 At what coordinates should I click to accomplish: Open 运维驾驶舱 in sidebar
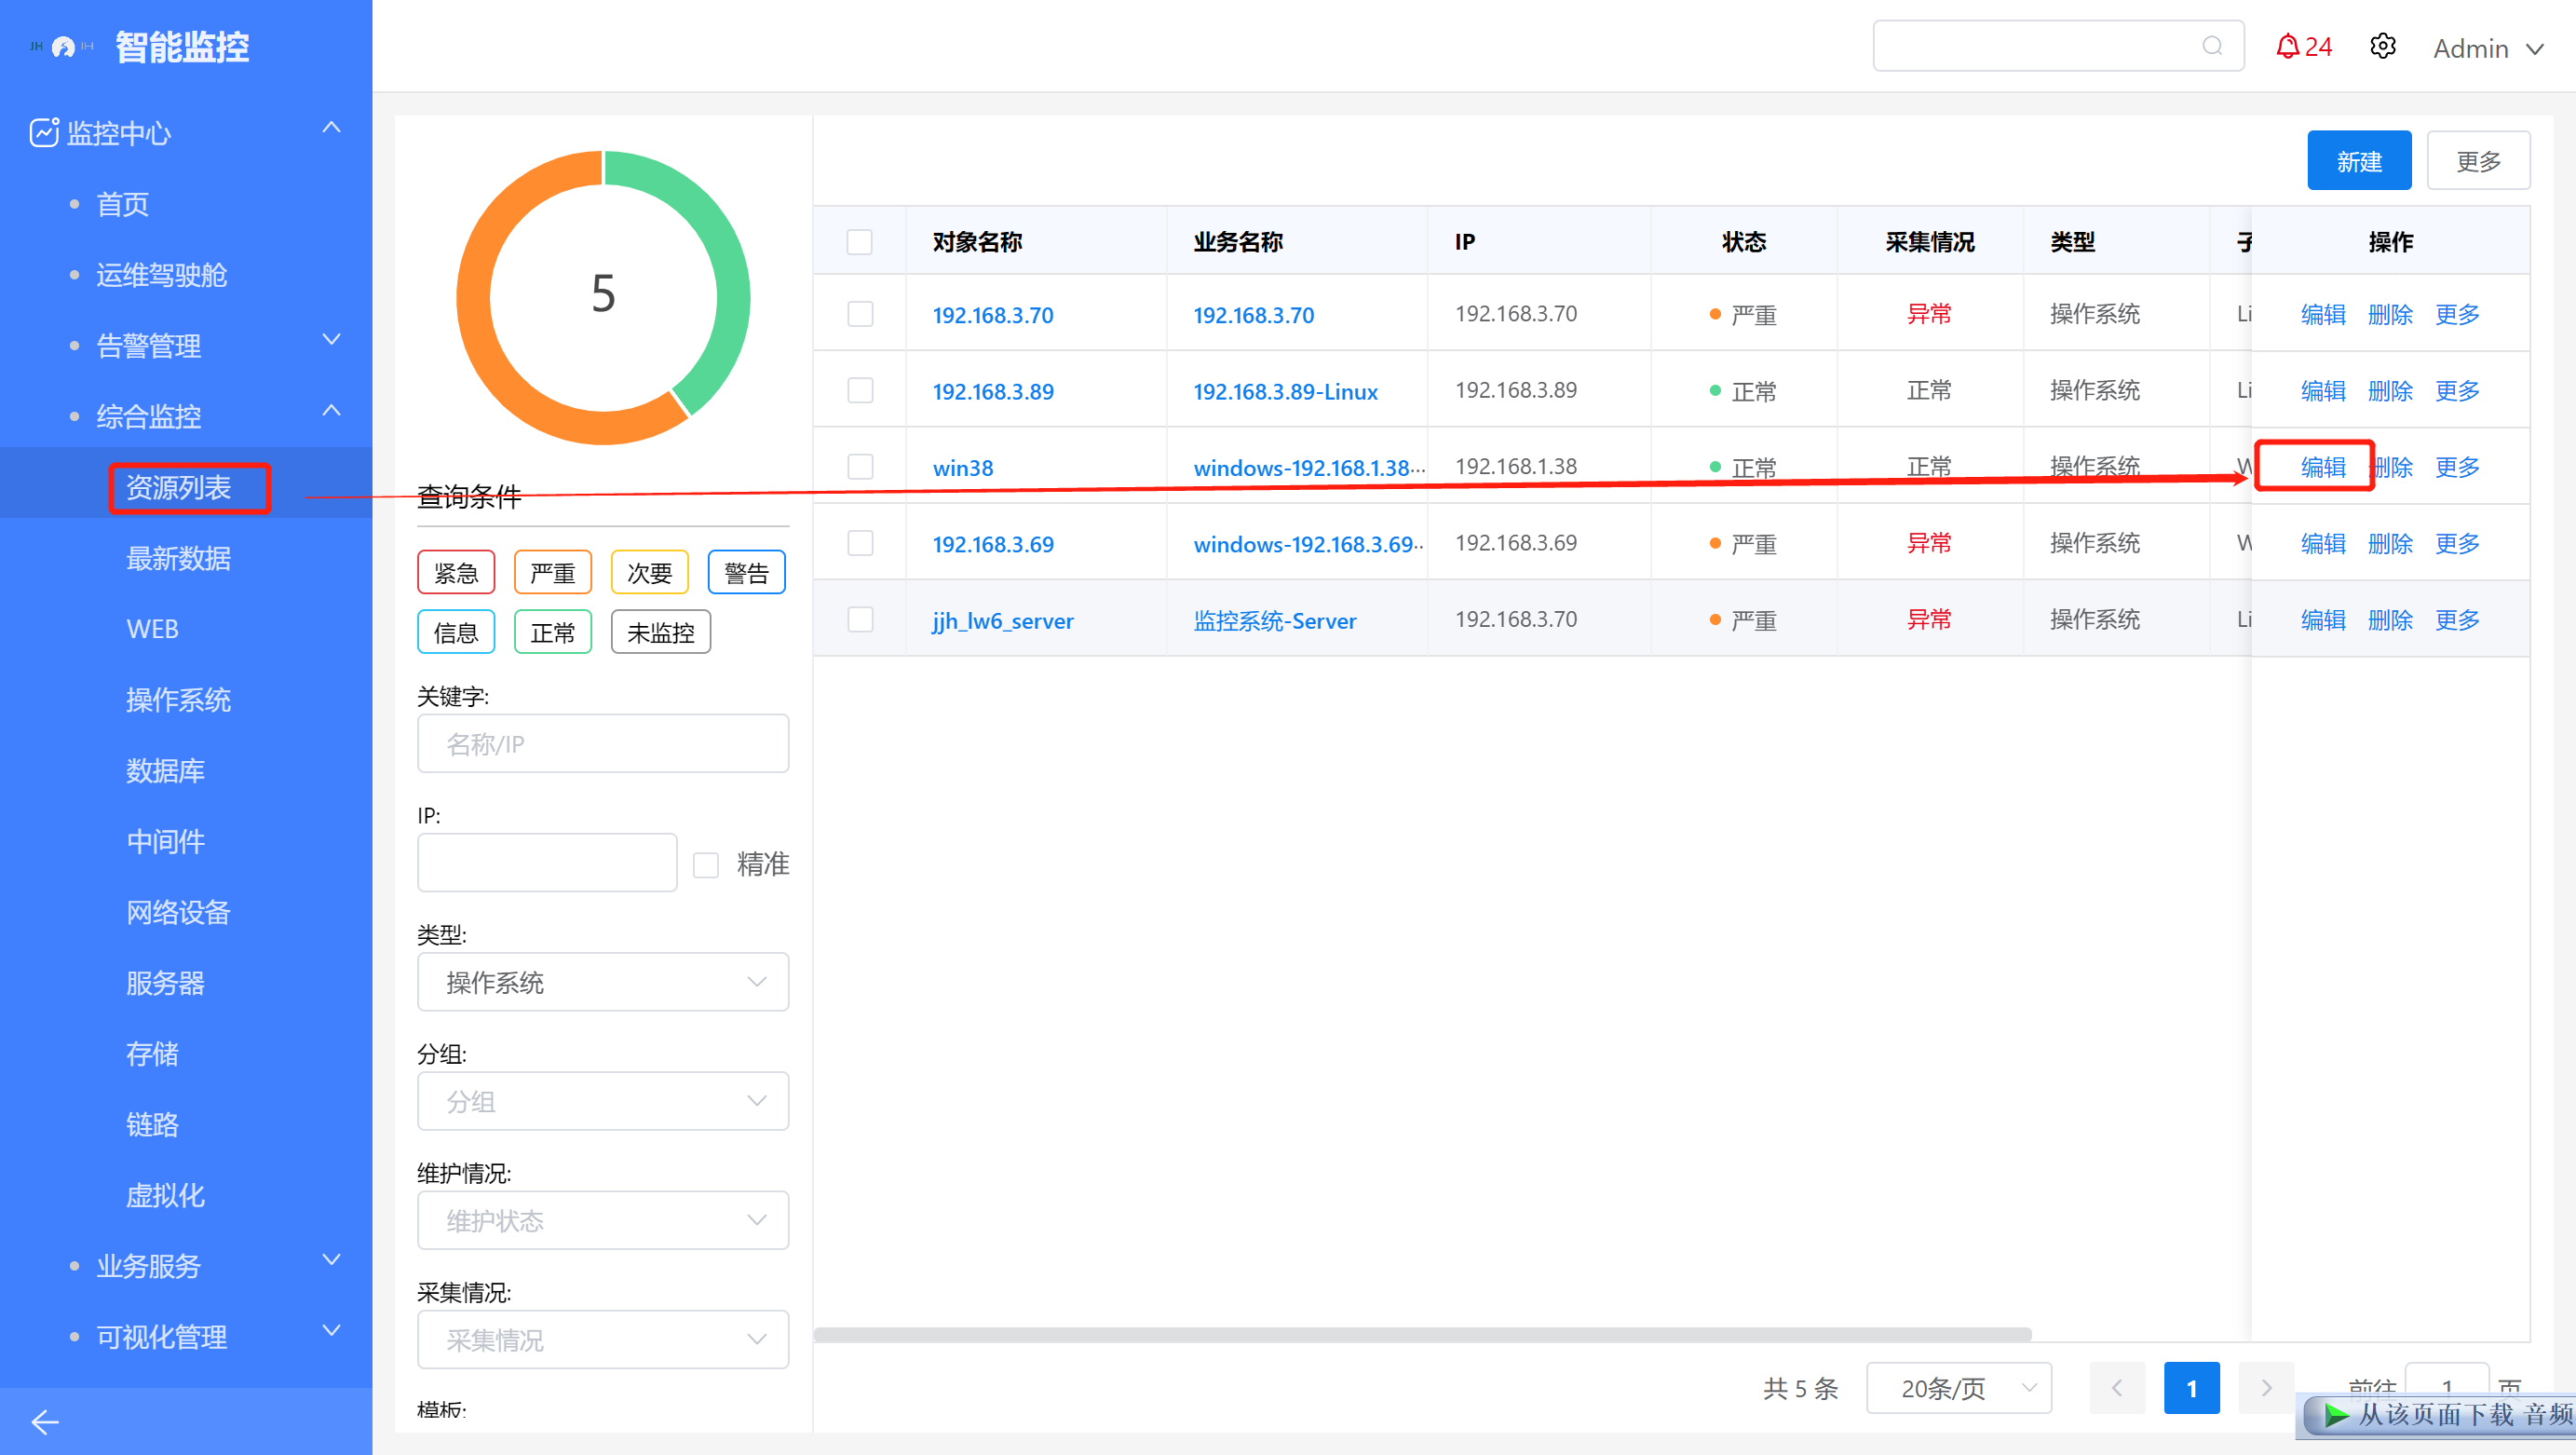[x=161, y=275]
